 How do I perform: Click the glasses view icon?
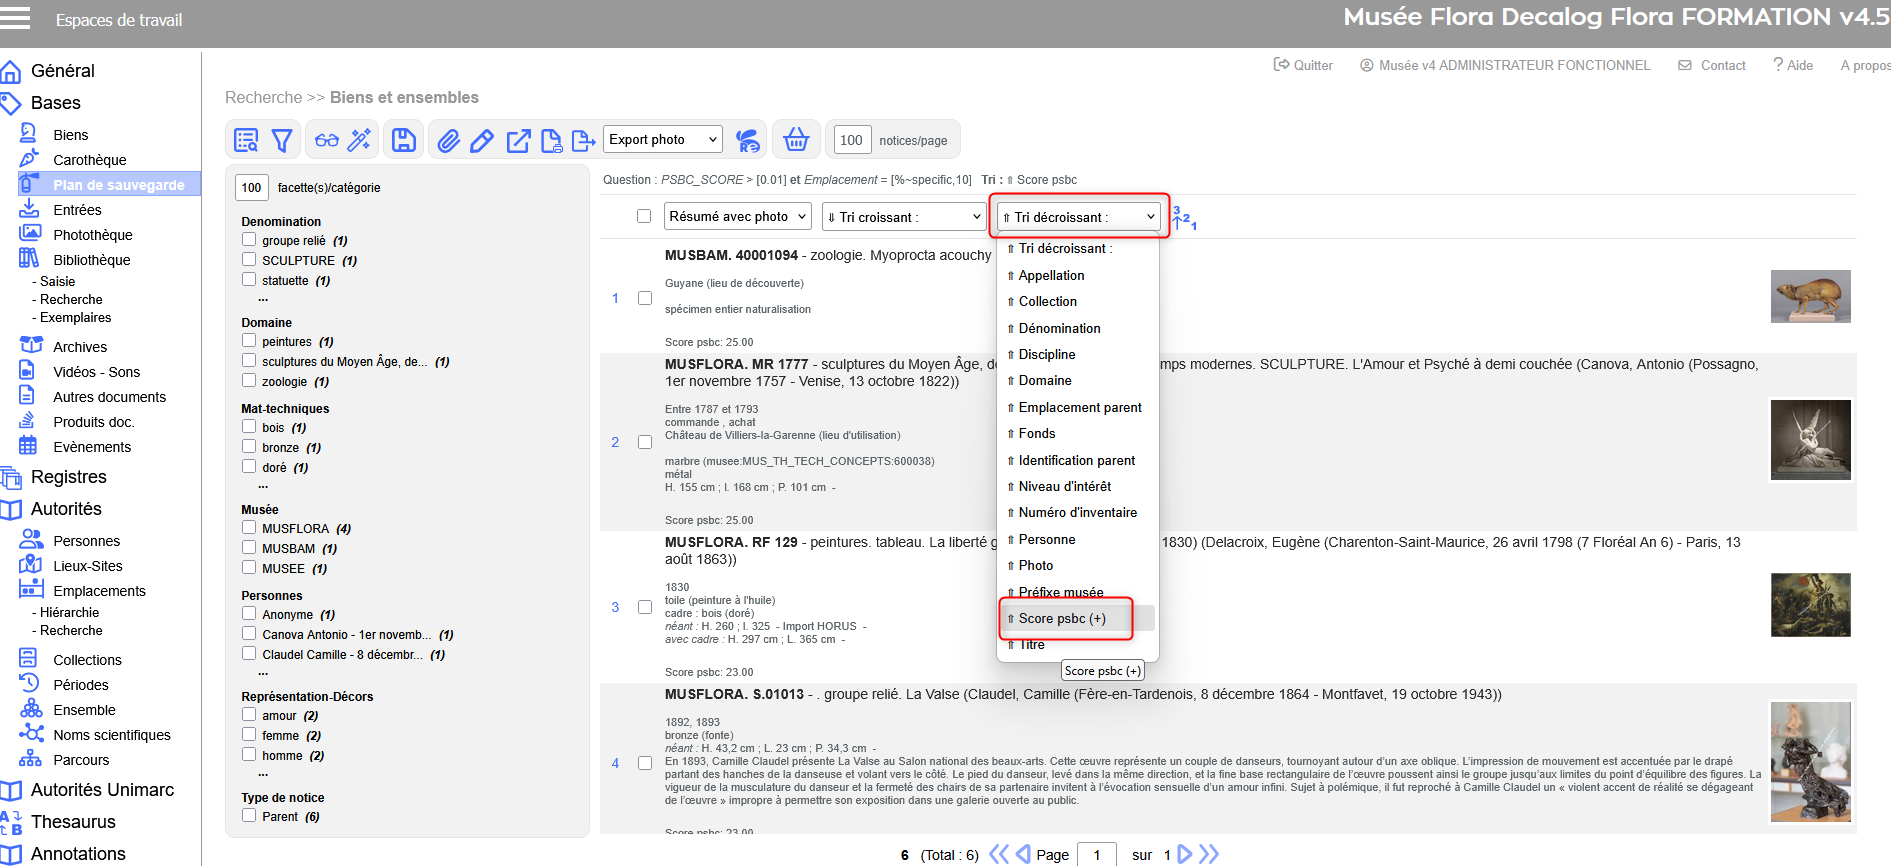coord(327,141)
